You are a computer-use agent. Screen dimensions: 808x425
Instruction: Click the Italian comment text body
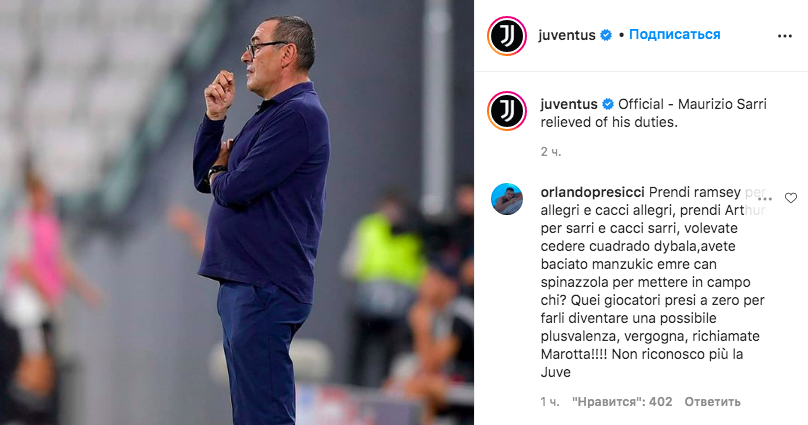pos(653,282)
